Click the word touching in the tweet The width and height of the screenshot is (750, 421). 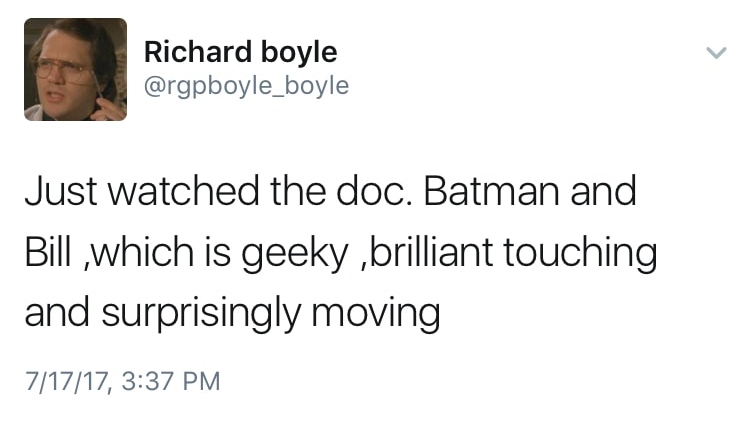(x=580, y=254)
